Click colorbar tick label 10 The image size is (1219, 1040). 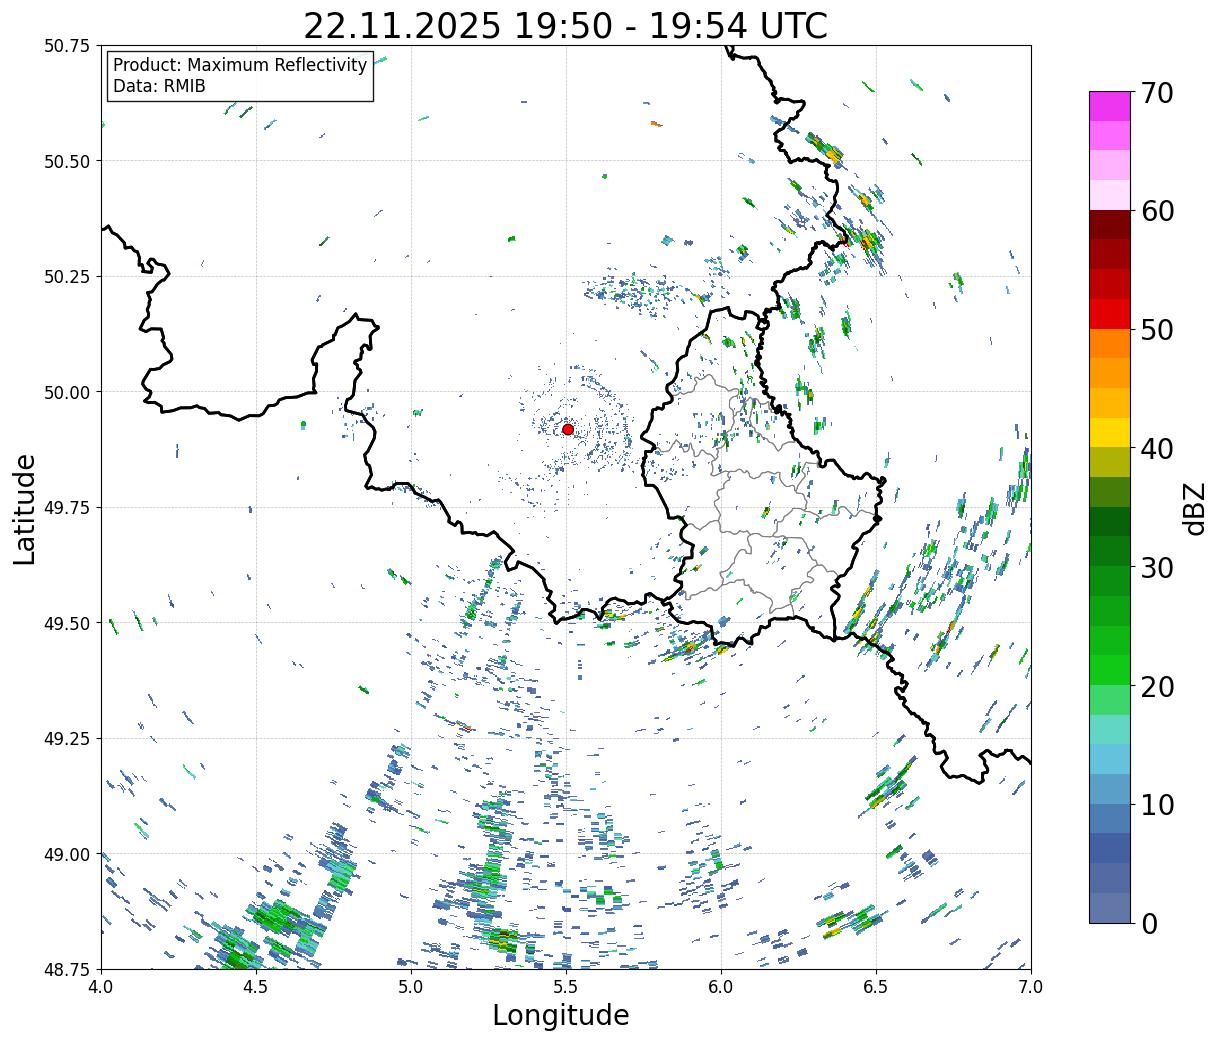(x=1157, y=805)
